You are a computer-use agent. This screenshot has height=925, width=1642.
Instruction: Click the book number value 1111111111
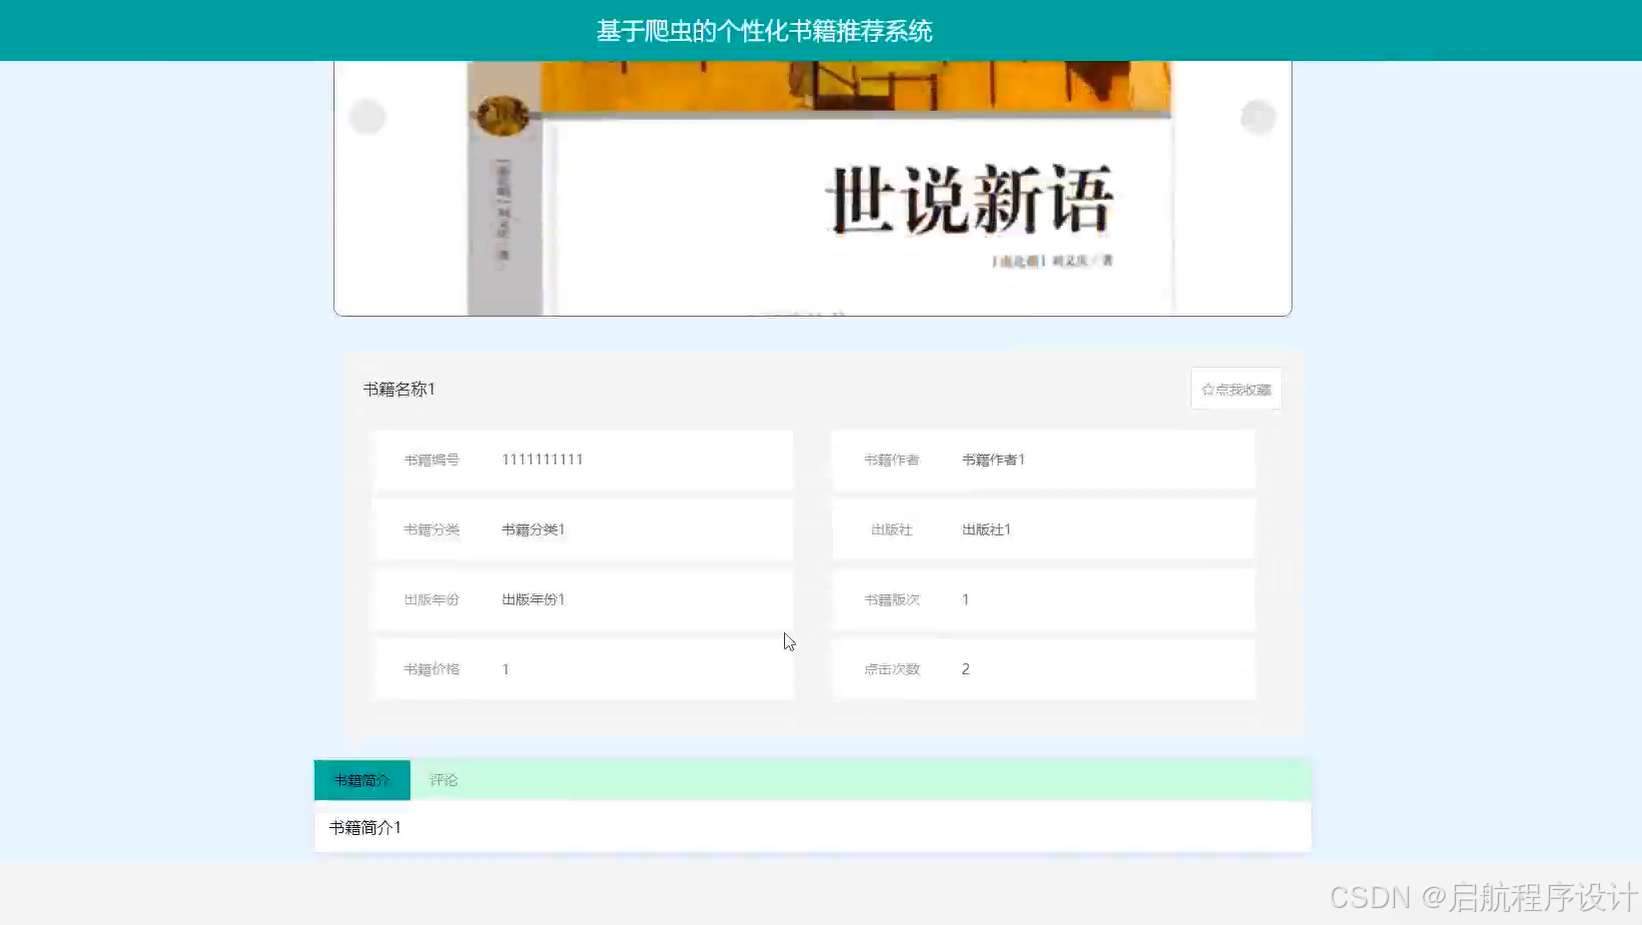point(542,459)
